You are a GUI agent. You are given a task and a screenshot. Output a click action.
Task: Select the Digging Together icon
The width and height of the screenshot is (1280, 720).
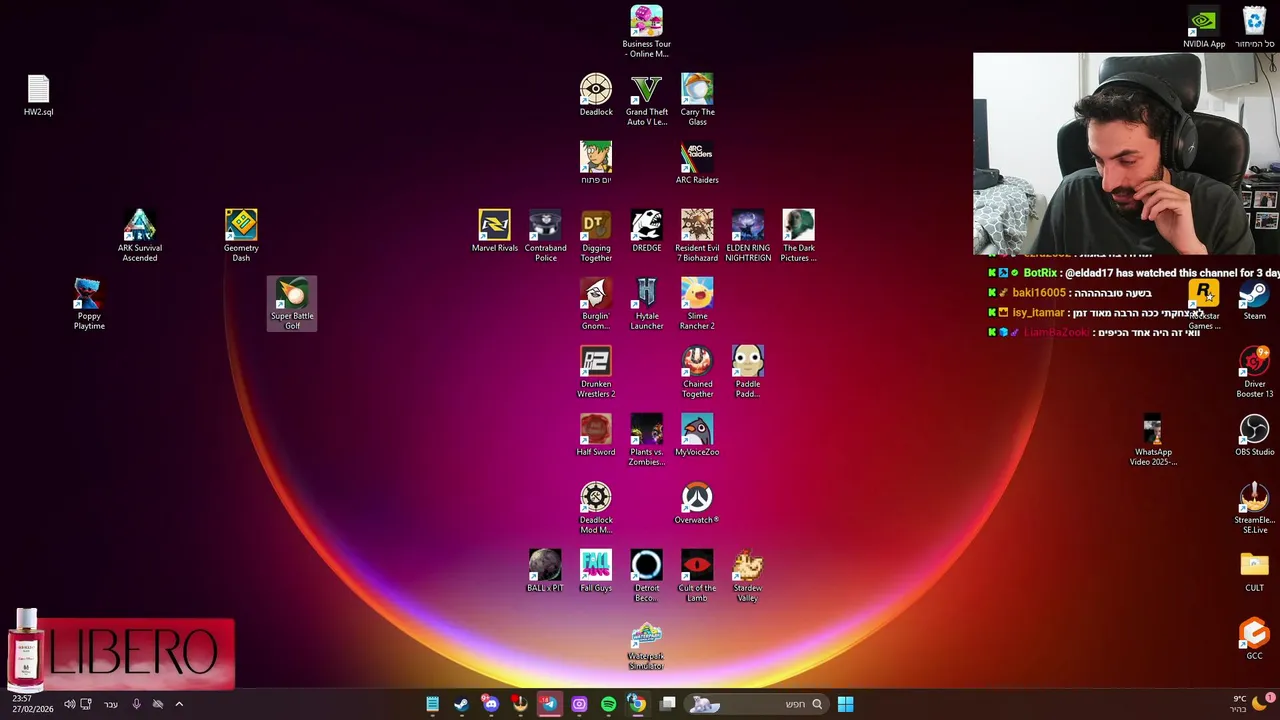596,236
